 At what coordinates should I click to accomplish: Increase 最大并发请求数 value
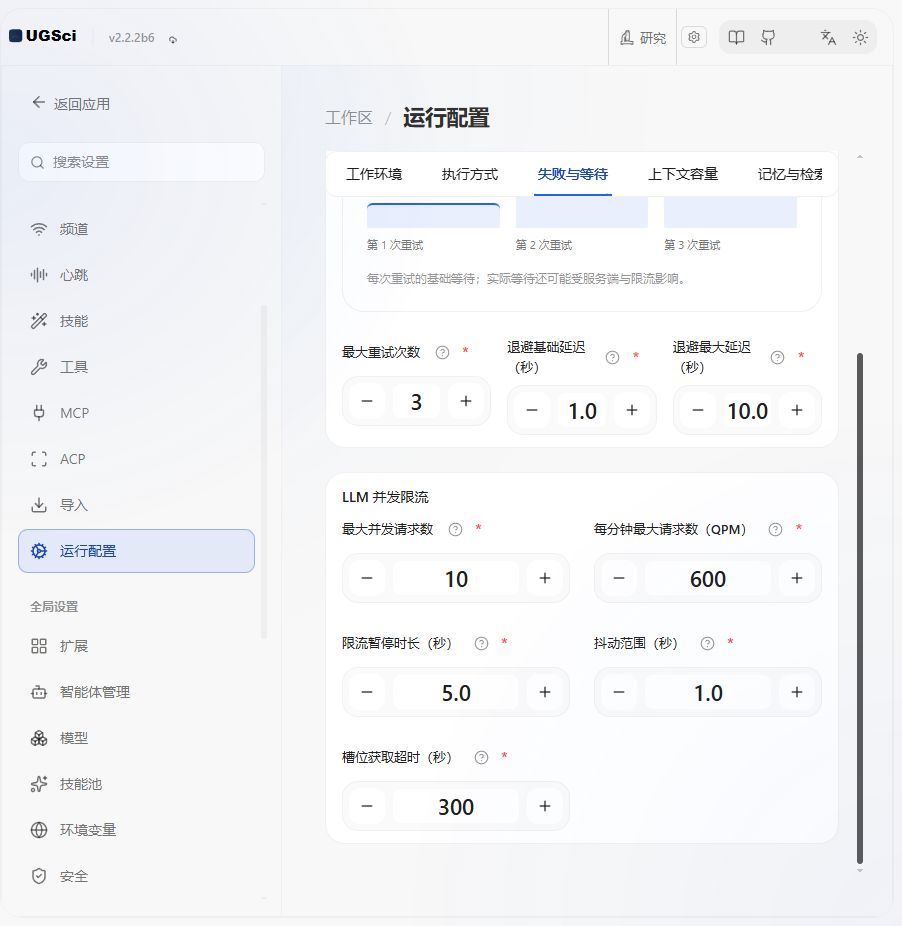click(545, 578)
